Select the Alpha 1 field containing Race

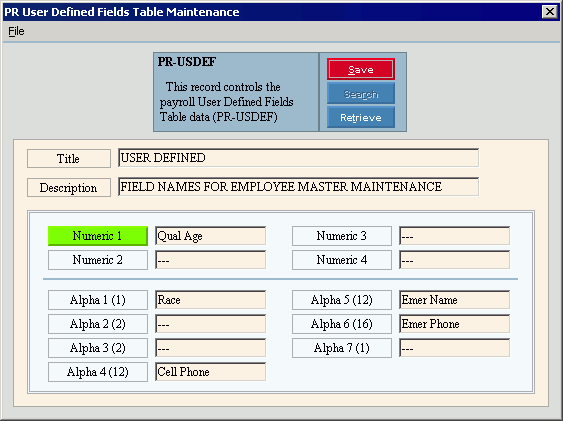[x=210, y=300]
